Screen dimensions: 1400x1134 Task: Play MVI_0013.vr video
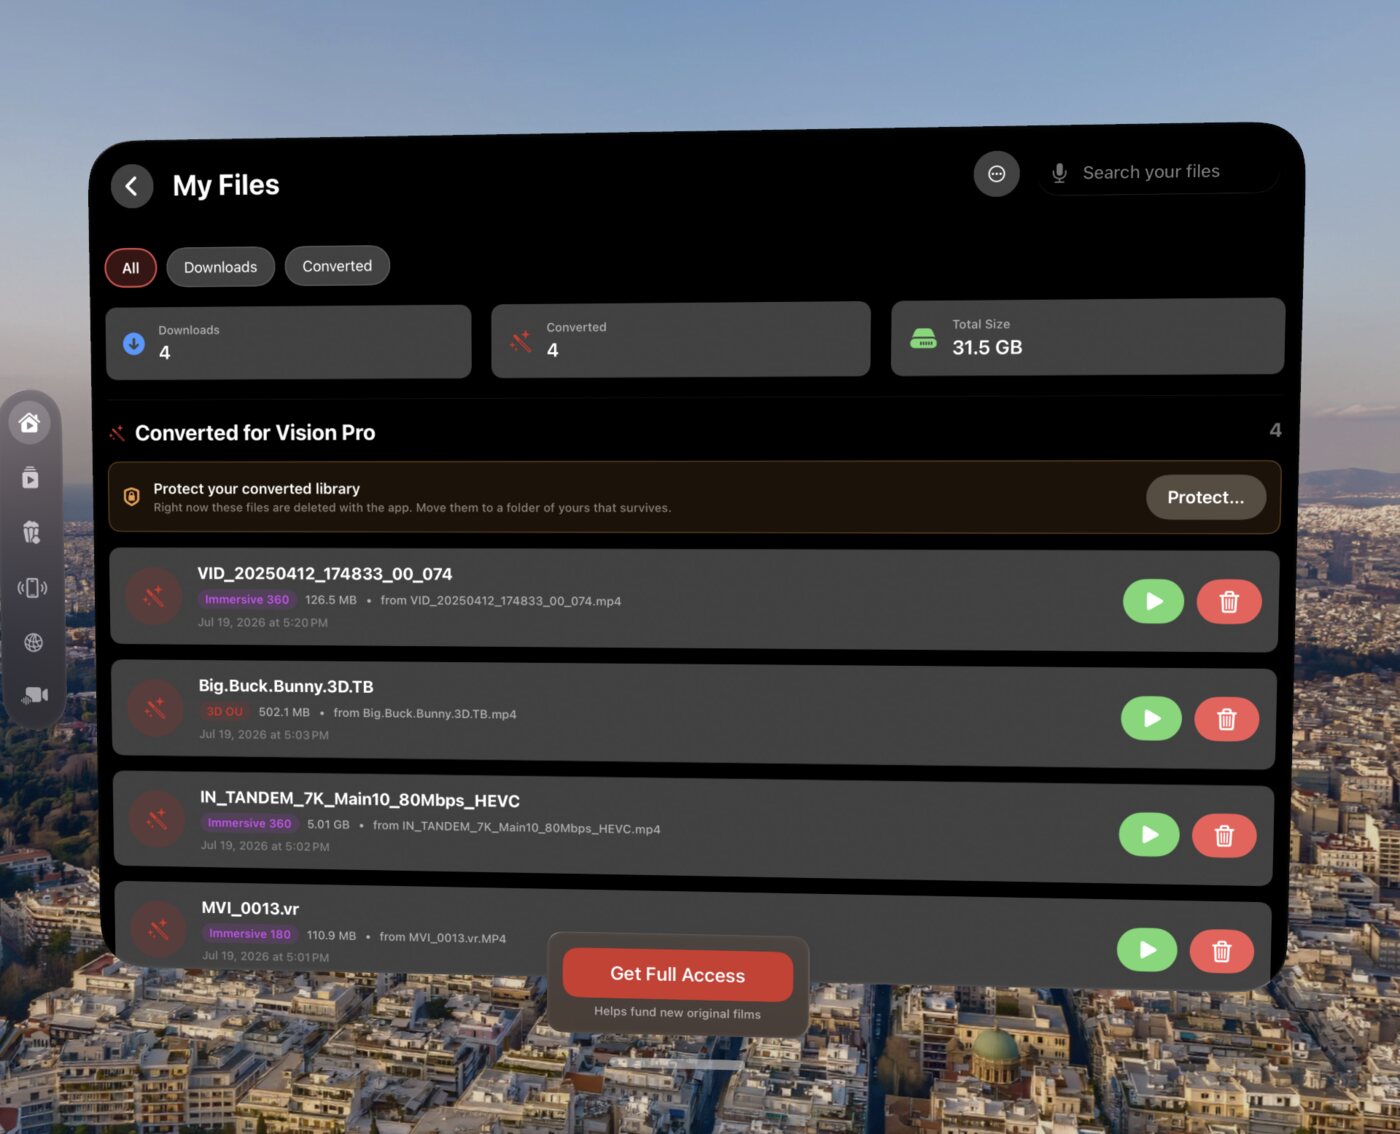coord(1148,950)
